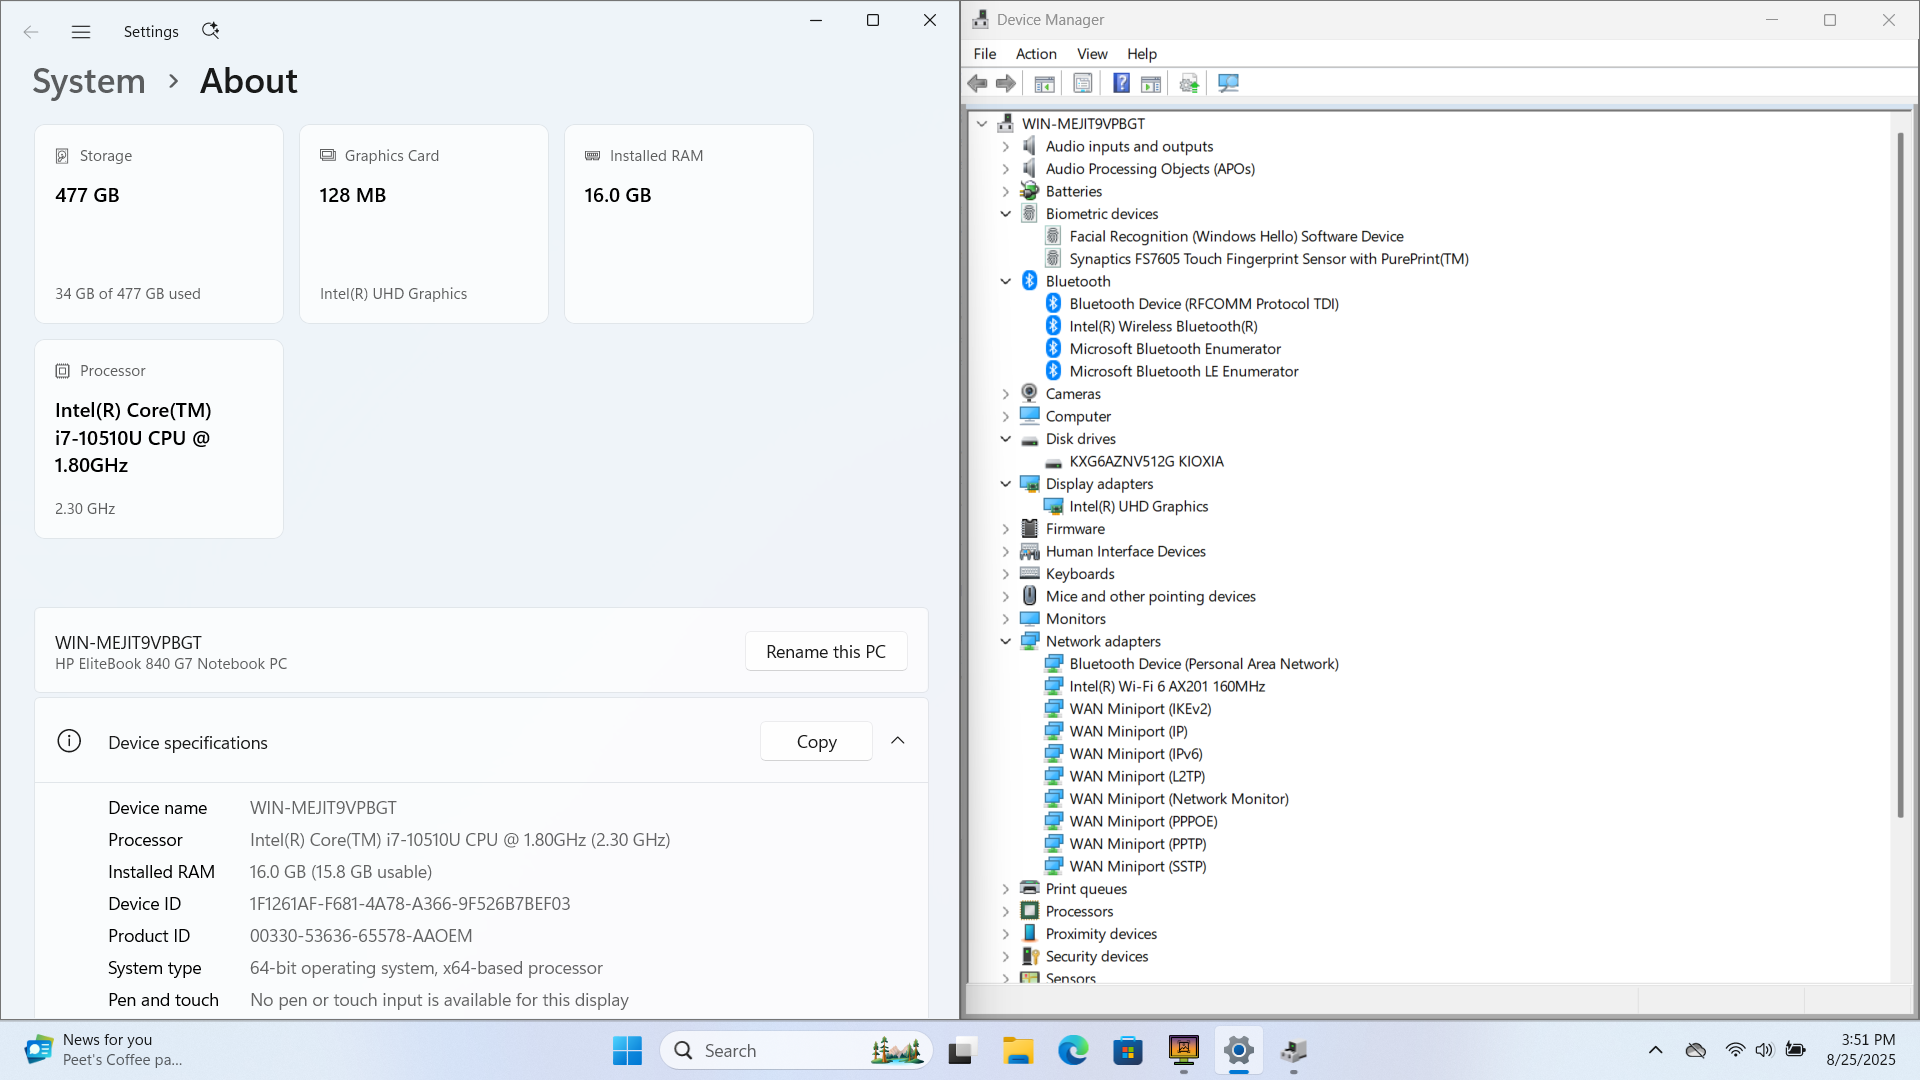Select the Mice and other pointing devices category
The image size is (1920, 1080).
pyautogui.click(x=1151, y=597)
